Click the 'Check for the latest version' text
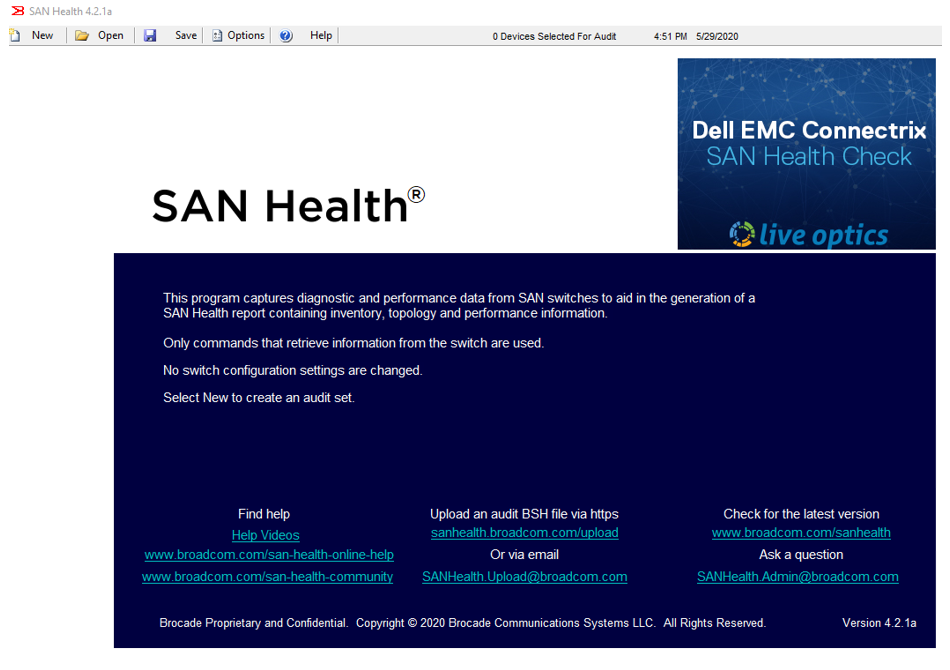 pos(801,514)
